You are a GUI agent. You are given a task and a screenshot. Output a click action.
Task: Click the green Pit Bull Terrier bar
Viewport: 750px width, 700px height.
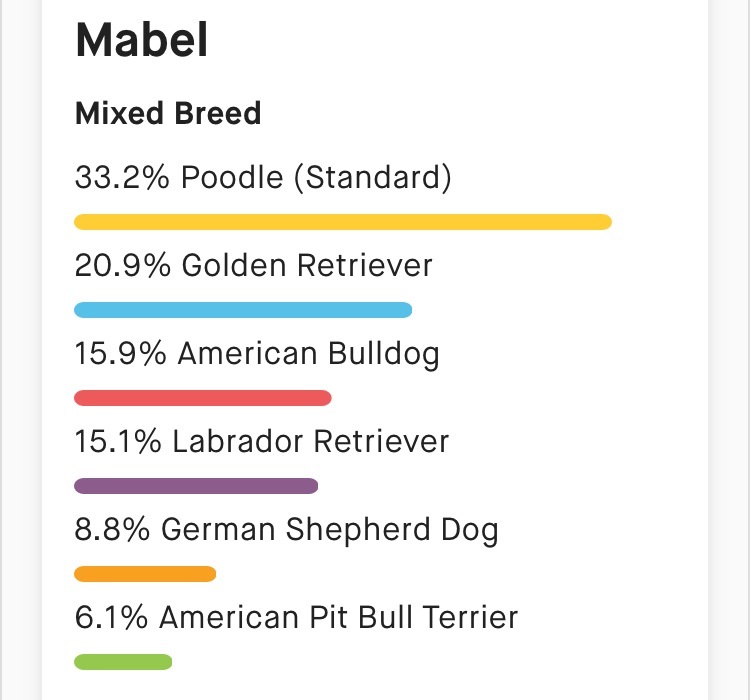pyautogui.click(x=123, y=662)
